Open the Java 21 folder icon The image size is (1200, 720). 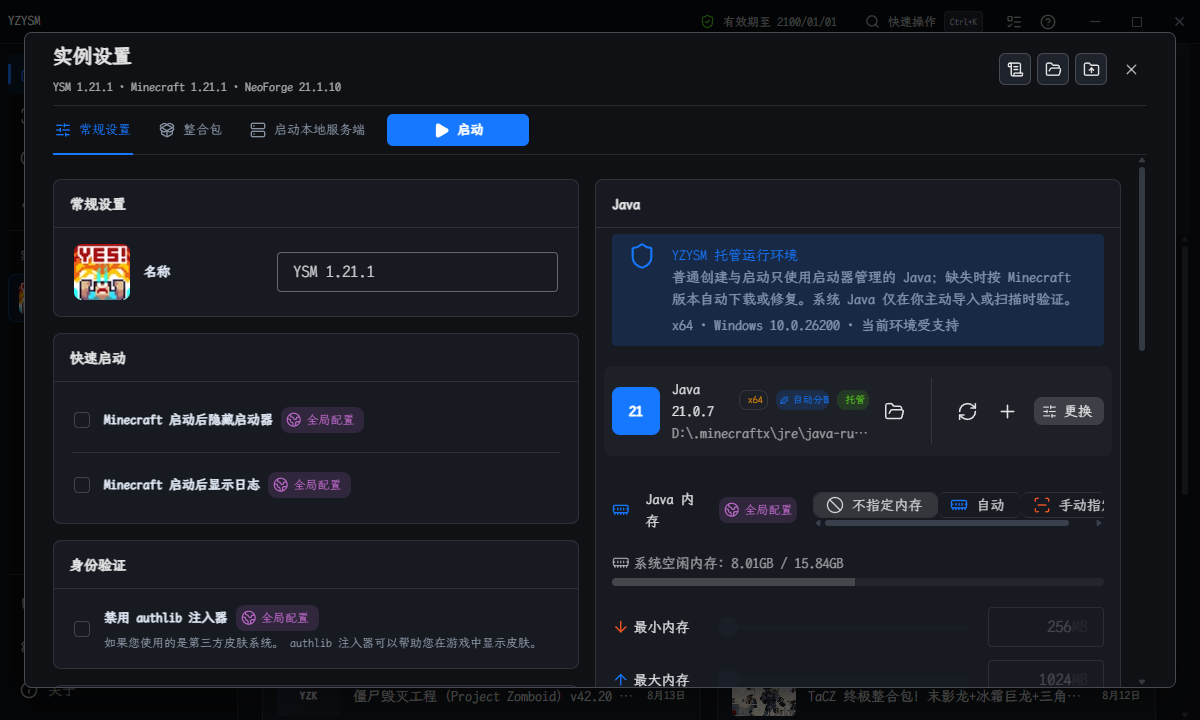click(x=895, y=411)
